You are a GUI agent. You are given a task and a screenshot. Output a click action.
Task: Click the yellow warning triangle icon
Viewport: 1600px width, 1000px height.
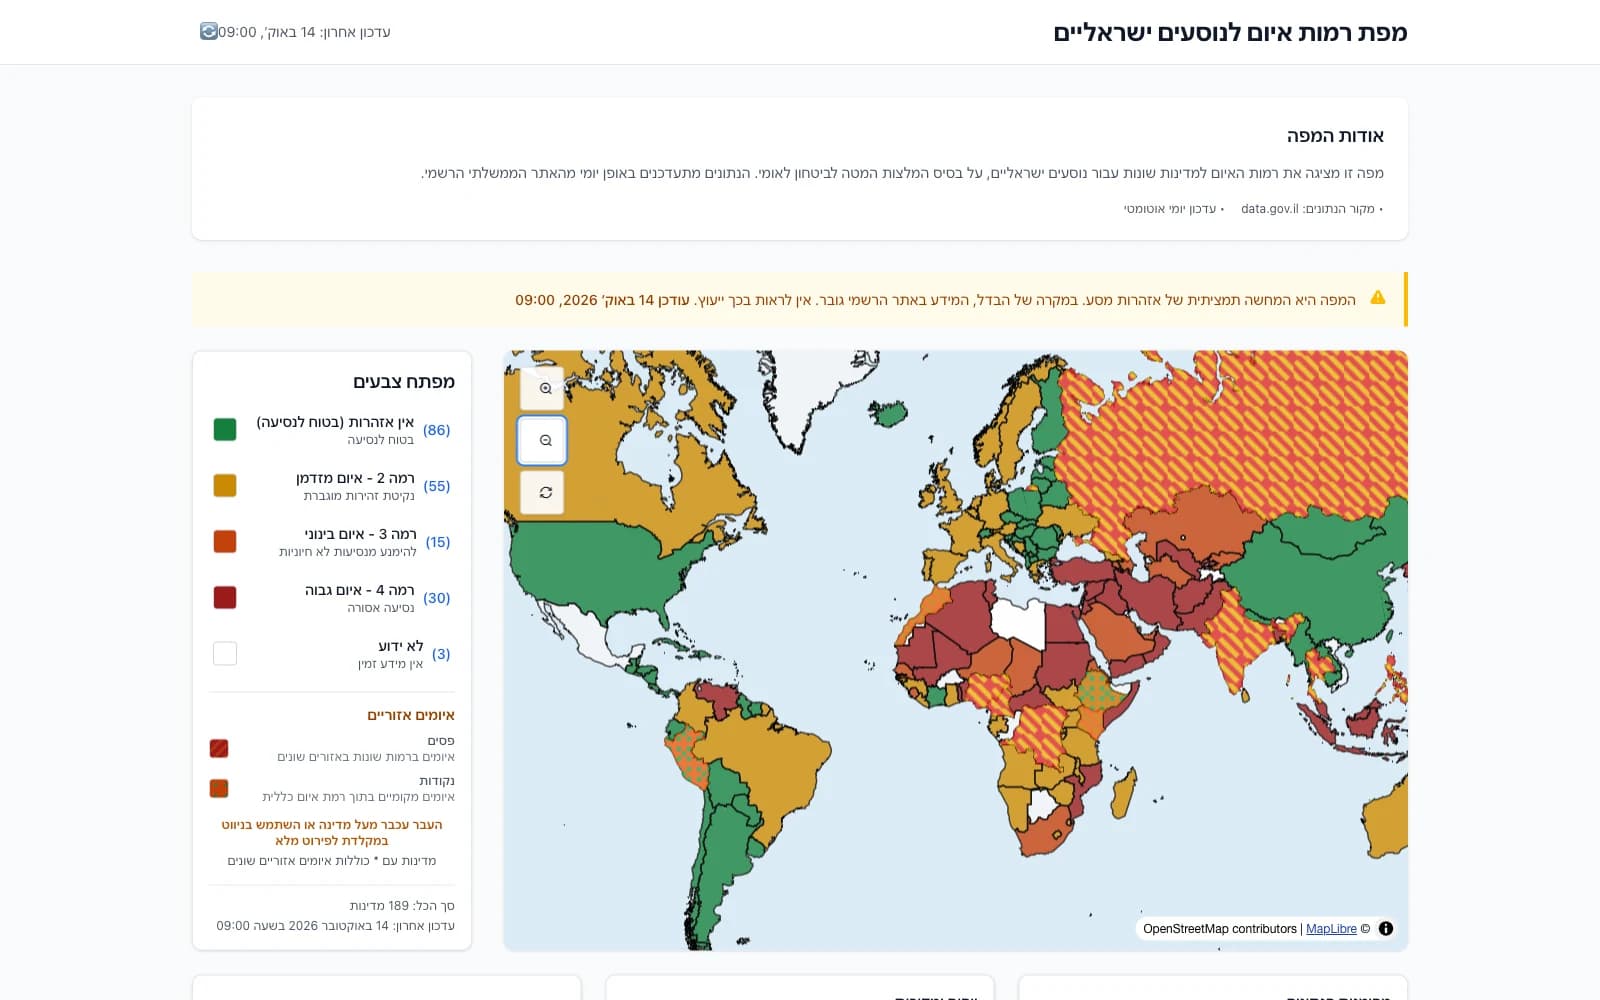(x=1377, y=297)
